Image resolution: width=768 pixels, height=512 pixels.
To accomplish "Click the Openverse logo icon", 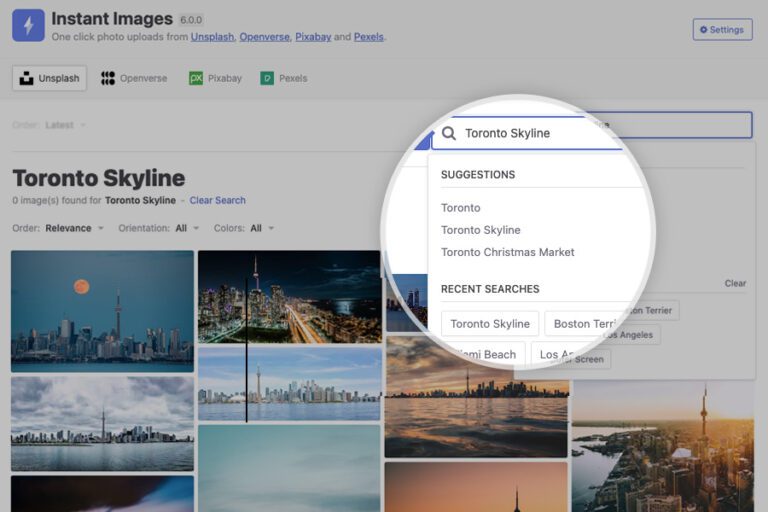I will [108, 78].
